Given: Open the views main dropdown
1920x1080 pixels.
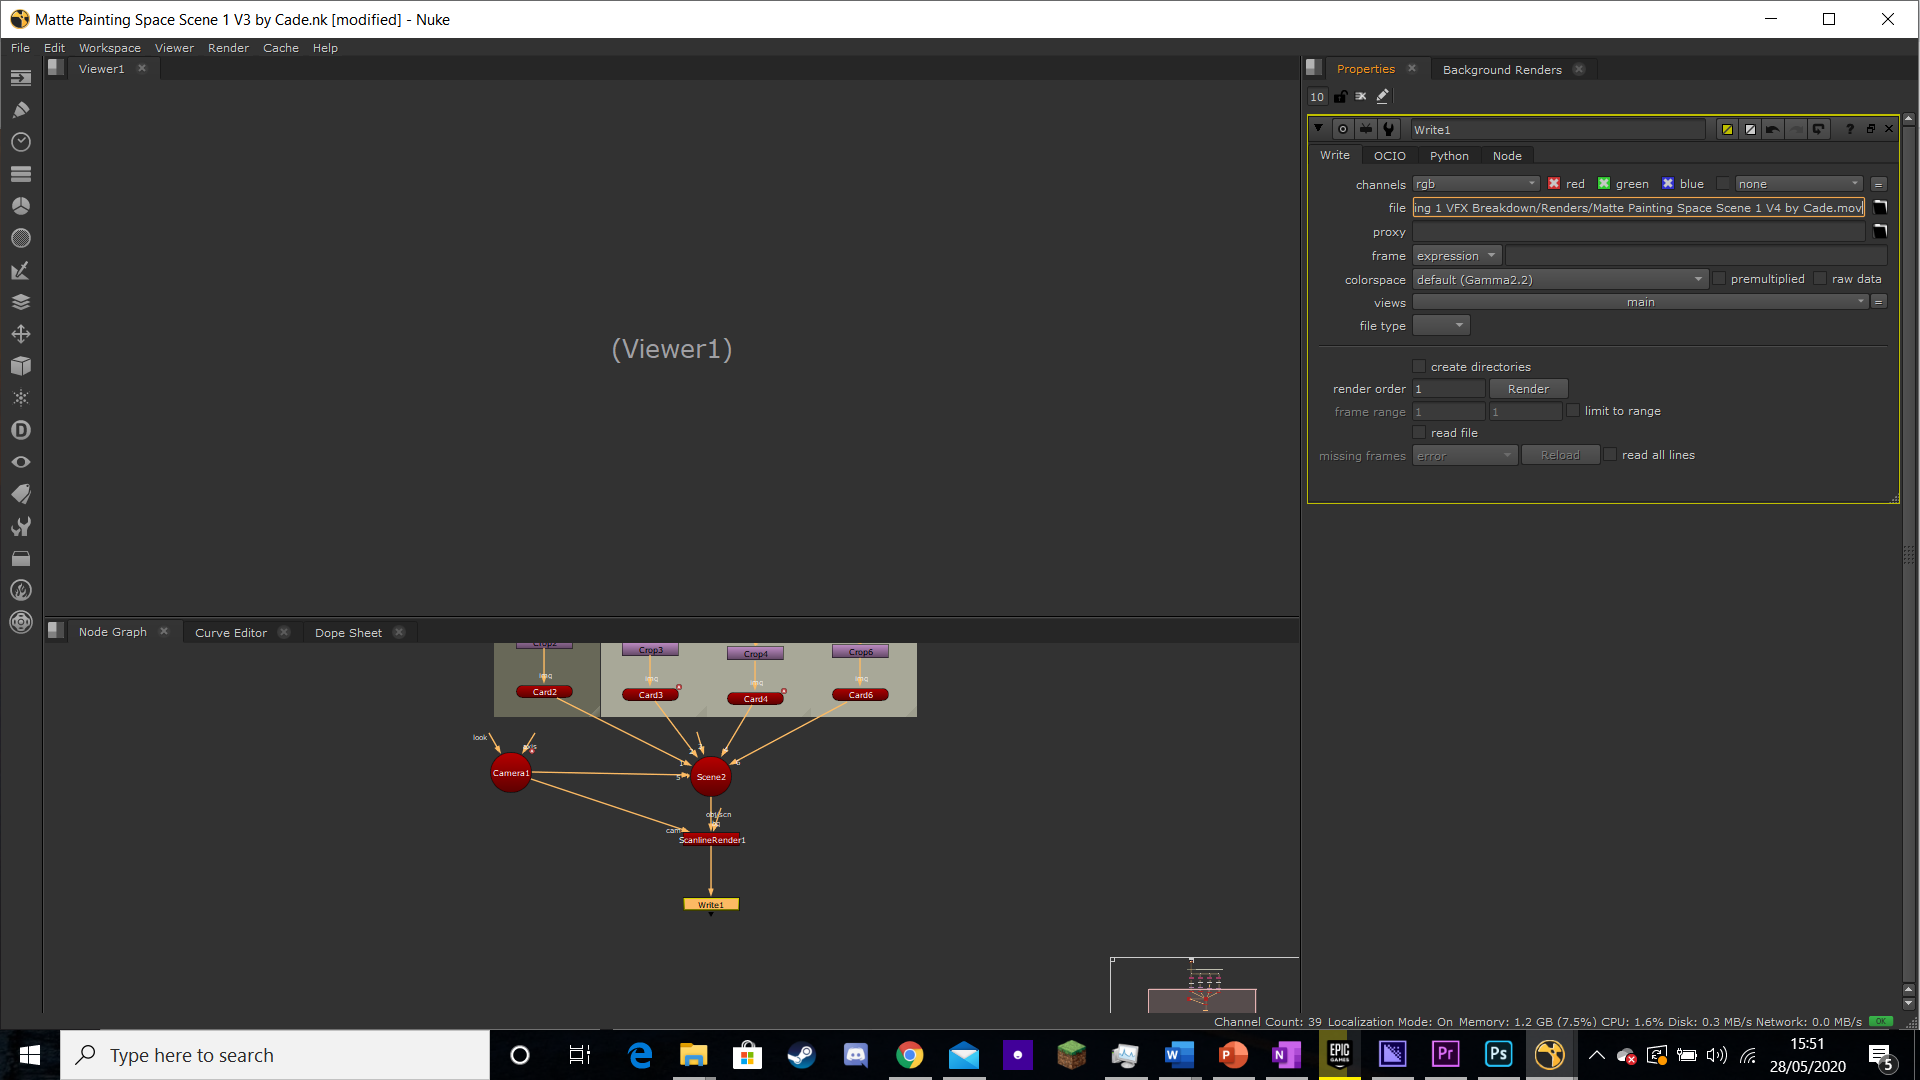Looking at the screenshot, I should (x=1640, y=302).
